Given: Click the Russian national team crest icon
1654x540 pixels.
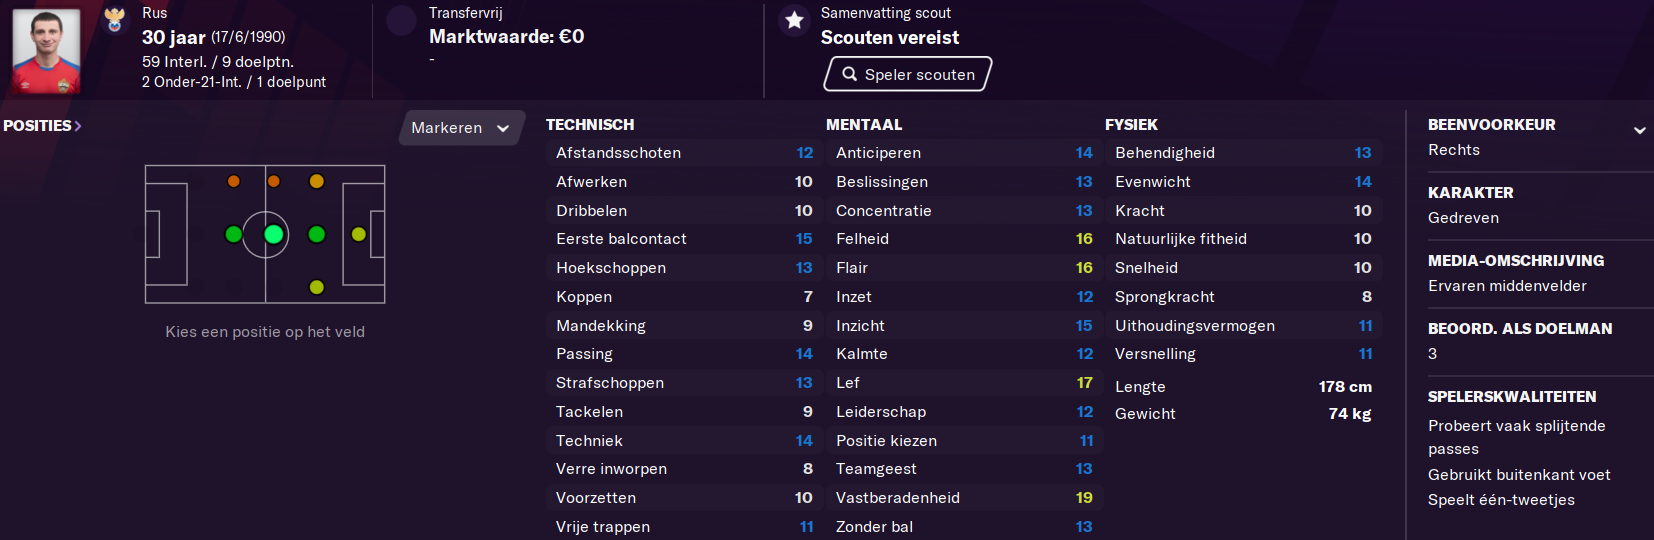Looking at the screenshot, I should [115, 19].
